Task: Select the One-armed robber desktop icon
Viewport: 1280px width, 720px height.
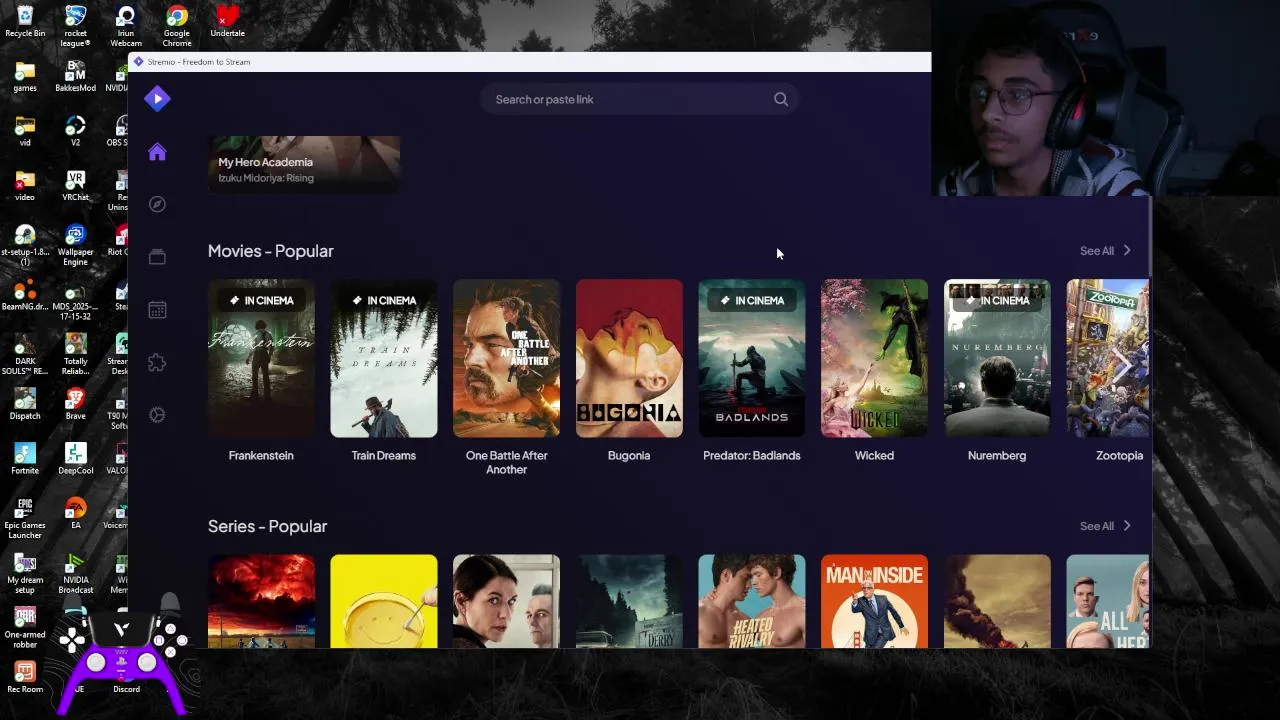Action: pyautogui.click(x=25, y=628)
